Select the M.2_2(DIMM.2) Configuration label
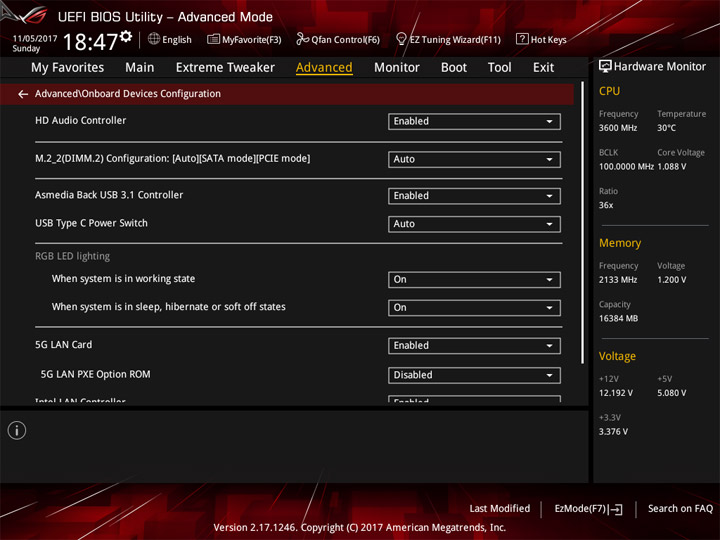This screenshot has height=540, width=720. [x=173, y=158]
